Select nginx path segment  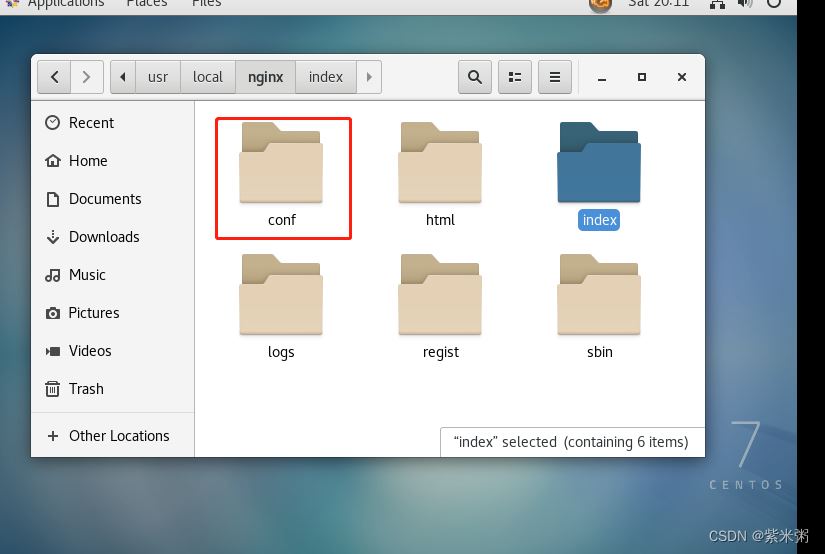pos(266,77)
